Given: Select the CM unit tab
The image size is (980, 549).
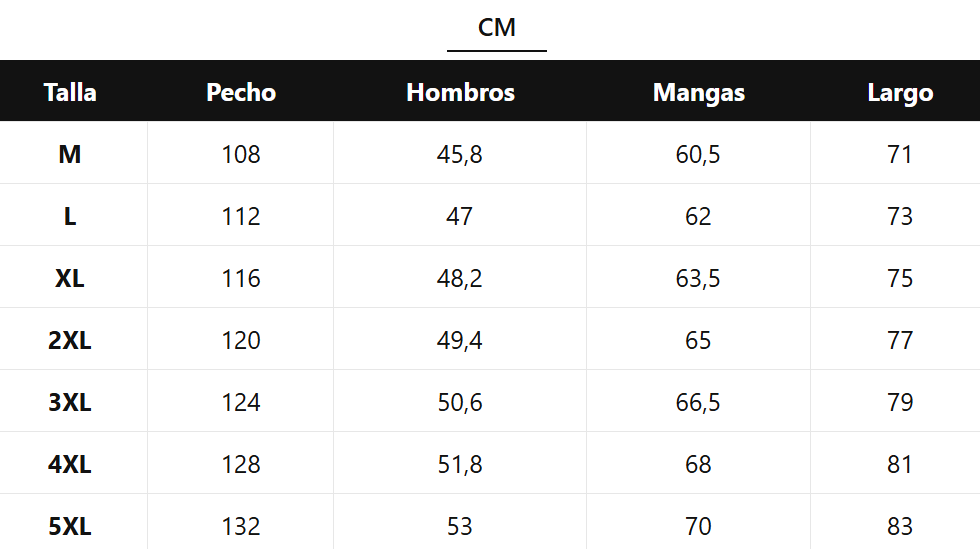Looking at the screenshot, I should (x=497, y=28).
